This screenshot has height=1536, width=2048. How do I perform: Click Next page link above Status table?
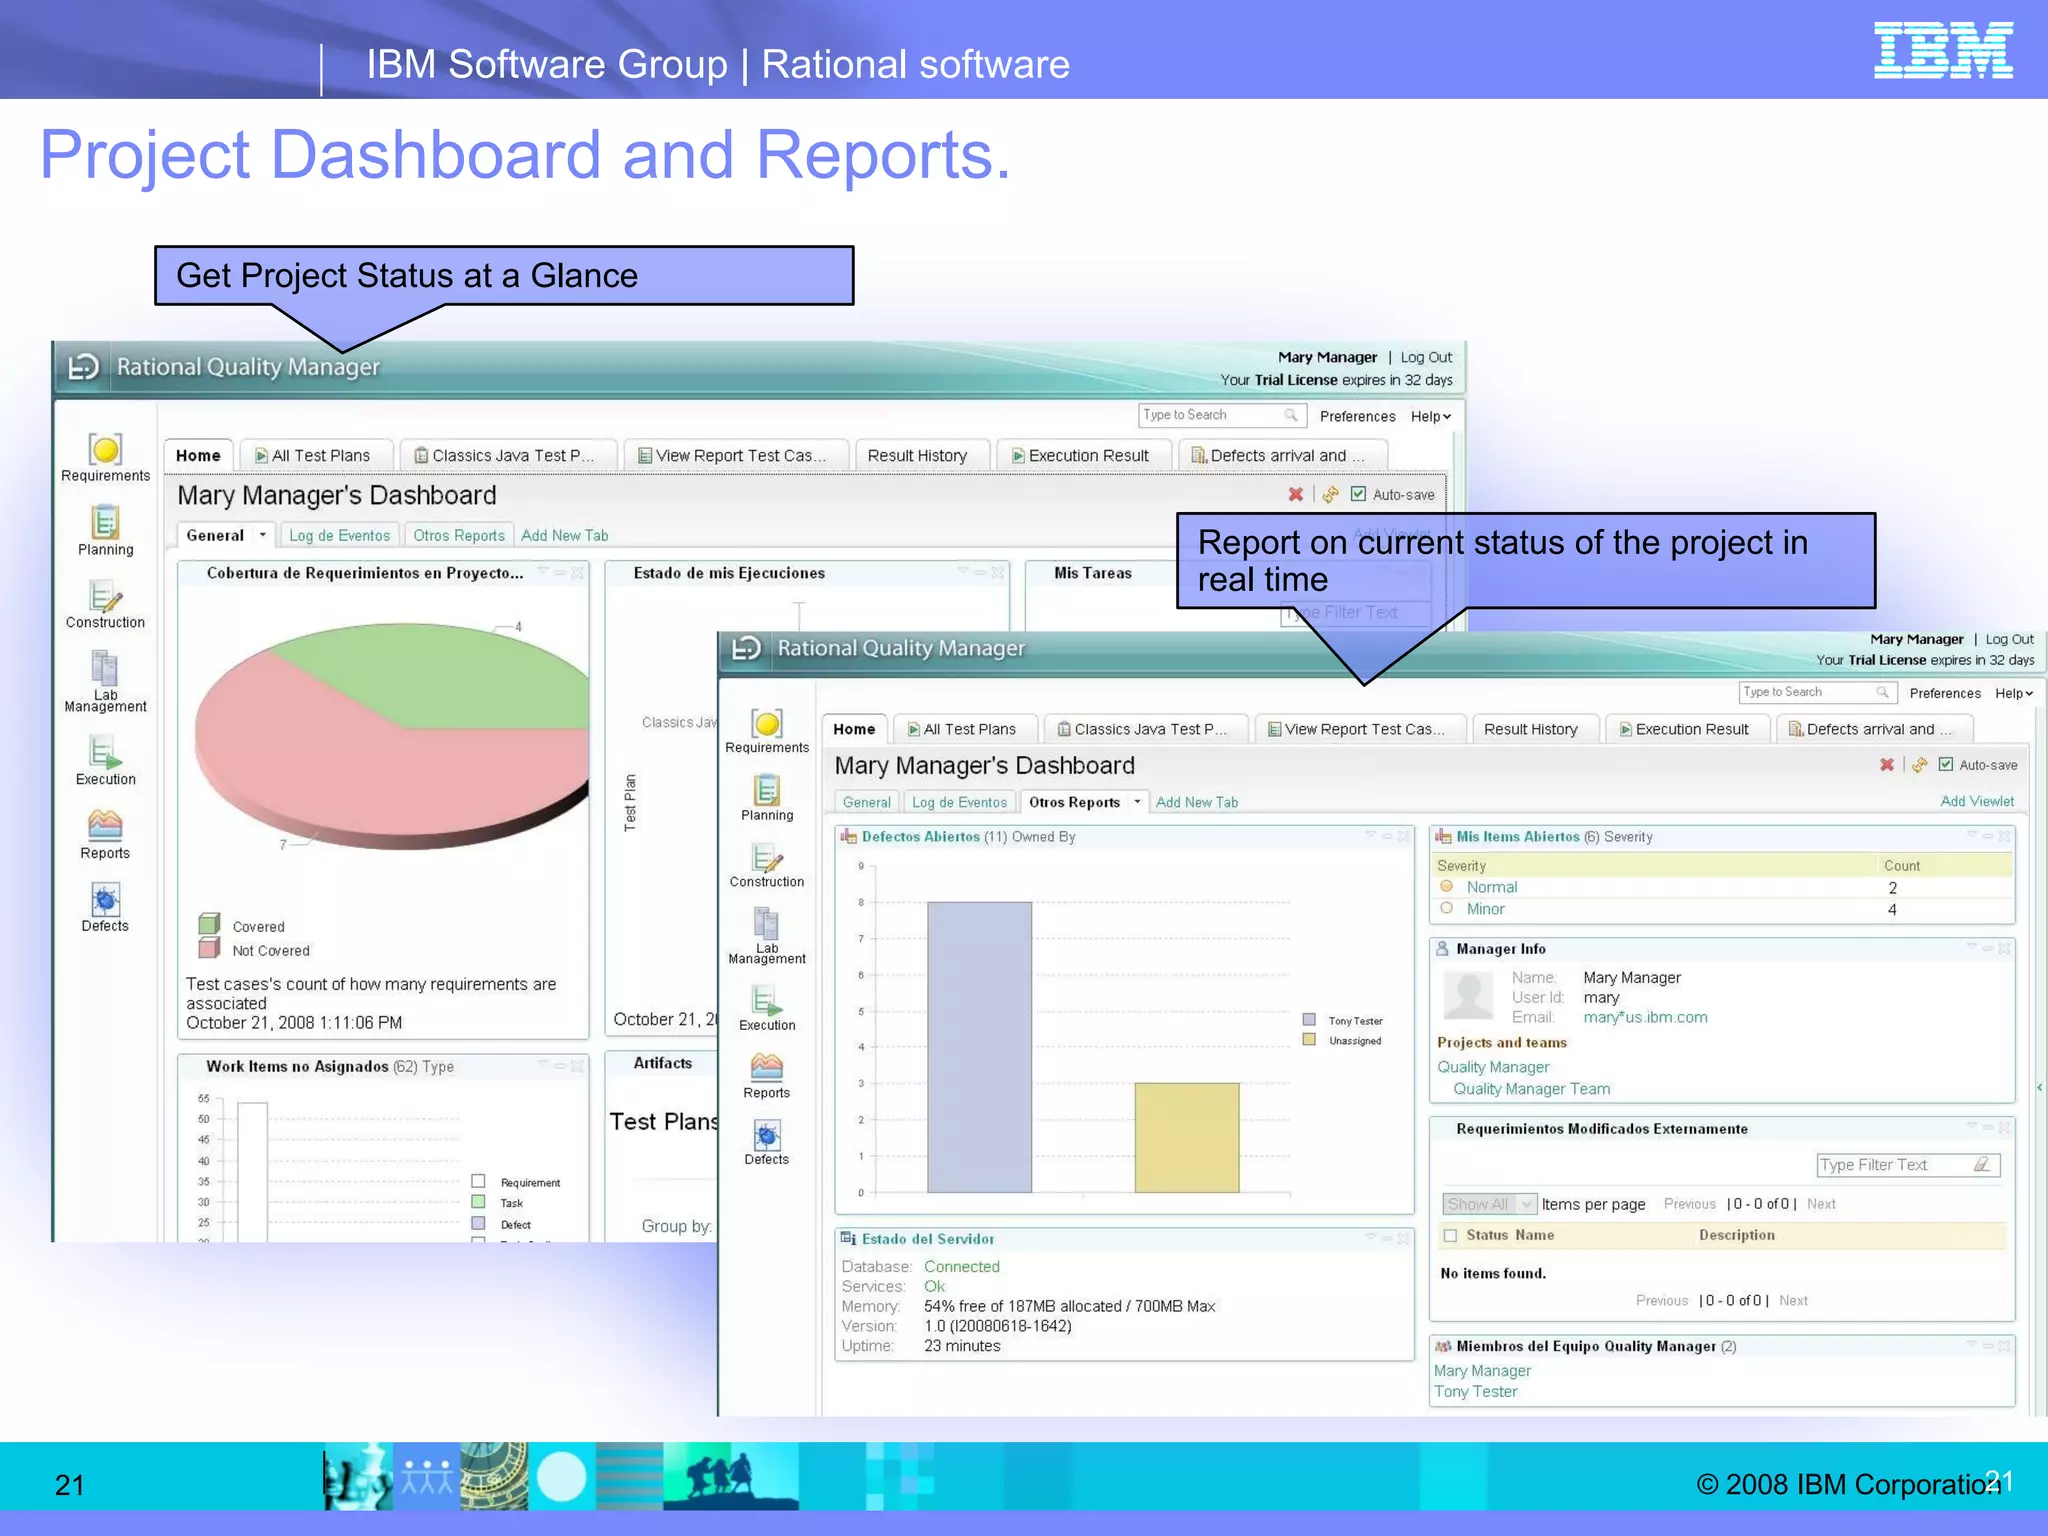pos(1821,1204)
